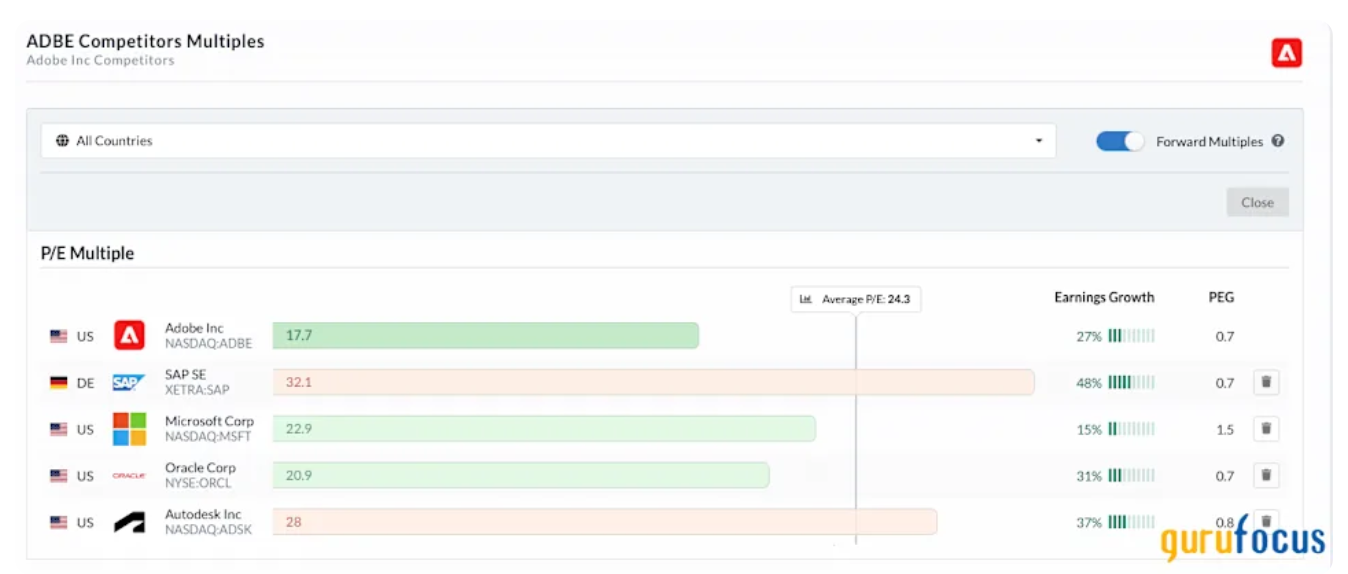Click the ADBE Competitors Multiples title

(x=145, y=41)
